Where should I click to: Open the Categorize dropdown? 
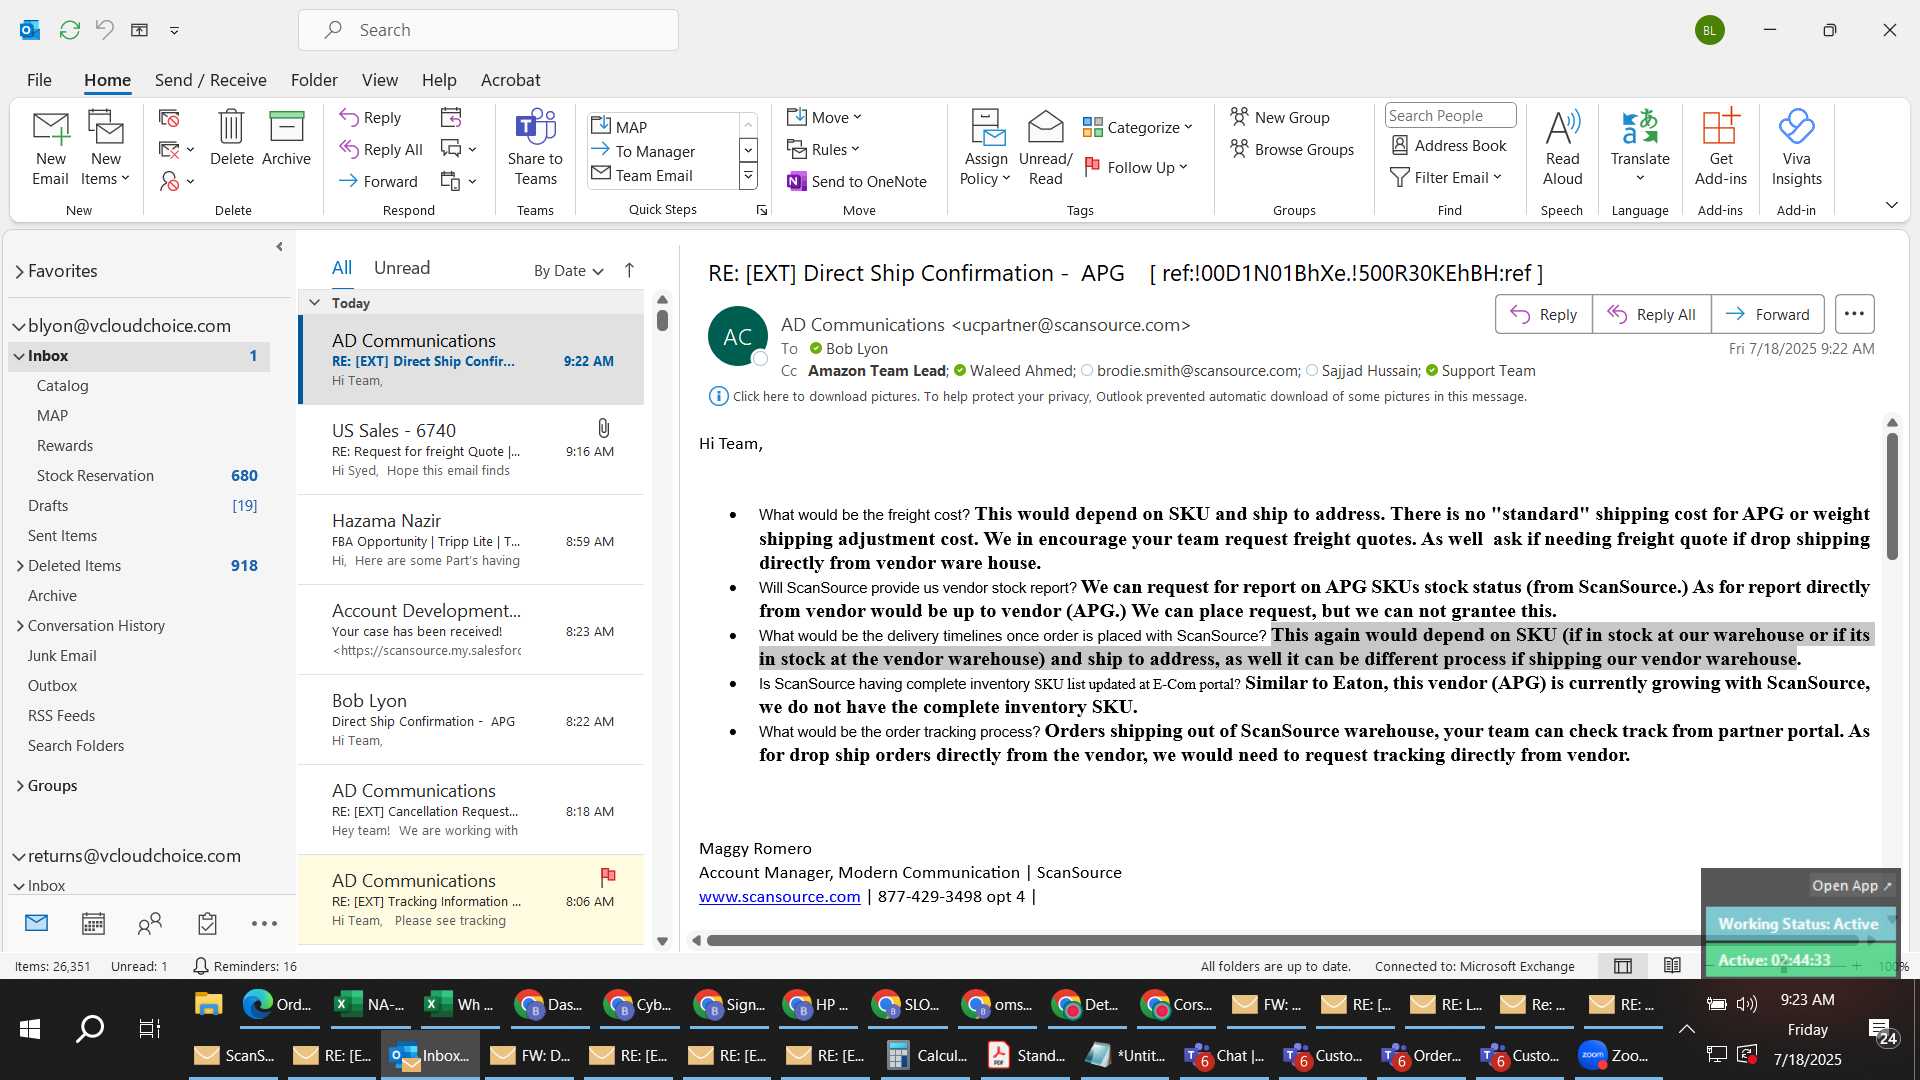tap(1137, 127)
